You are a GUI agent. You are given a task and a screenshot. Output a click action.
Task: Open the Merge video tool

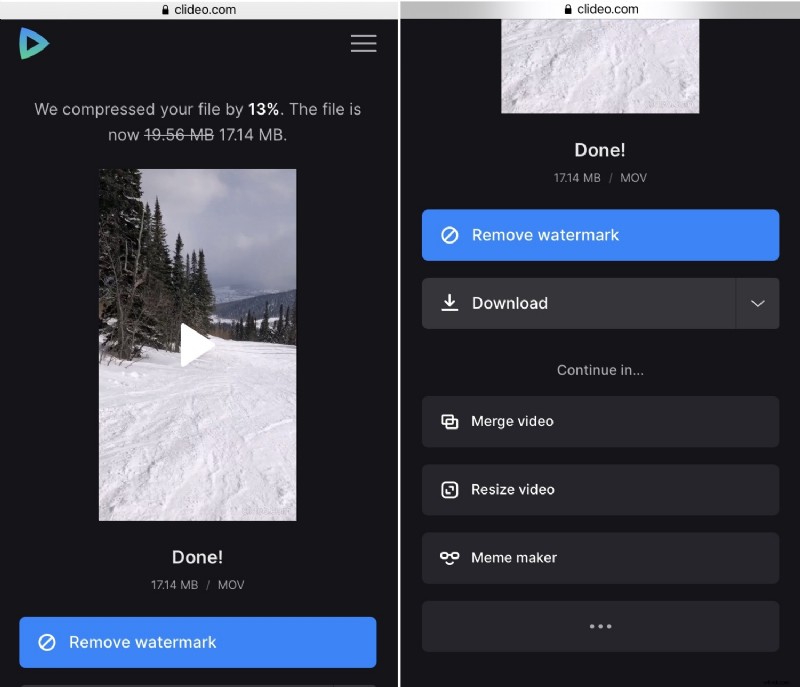600,421
